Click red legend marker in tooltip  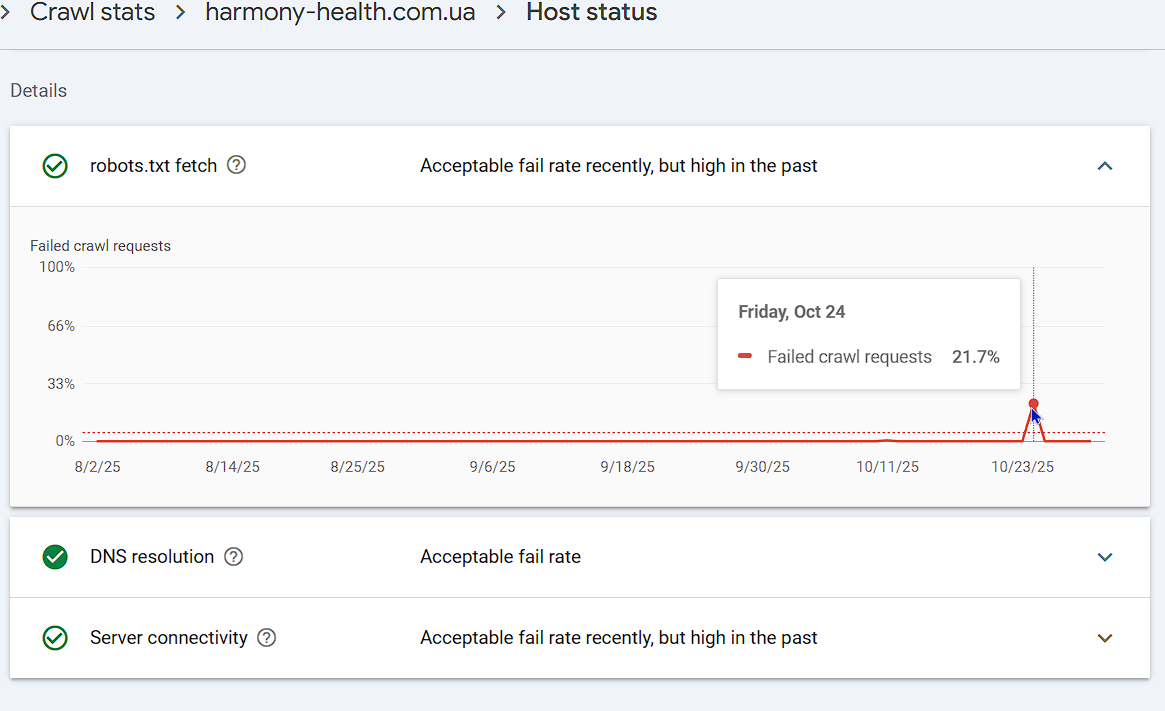[x=745, y=357]
